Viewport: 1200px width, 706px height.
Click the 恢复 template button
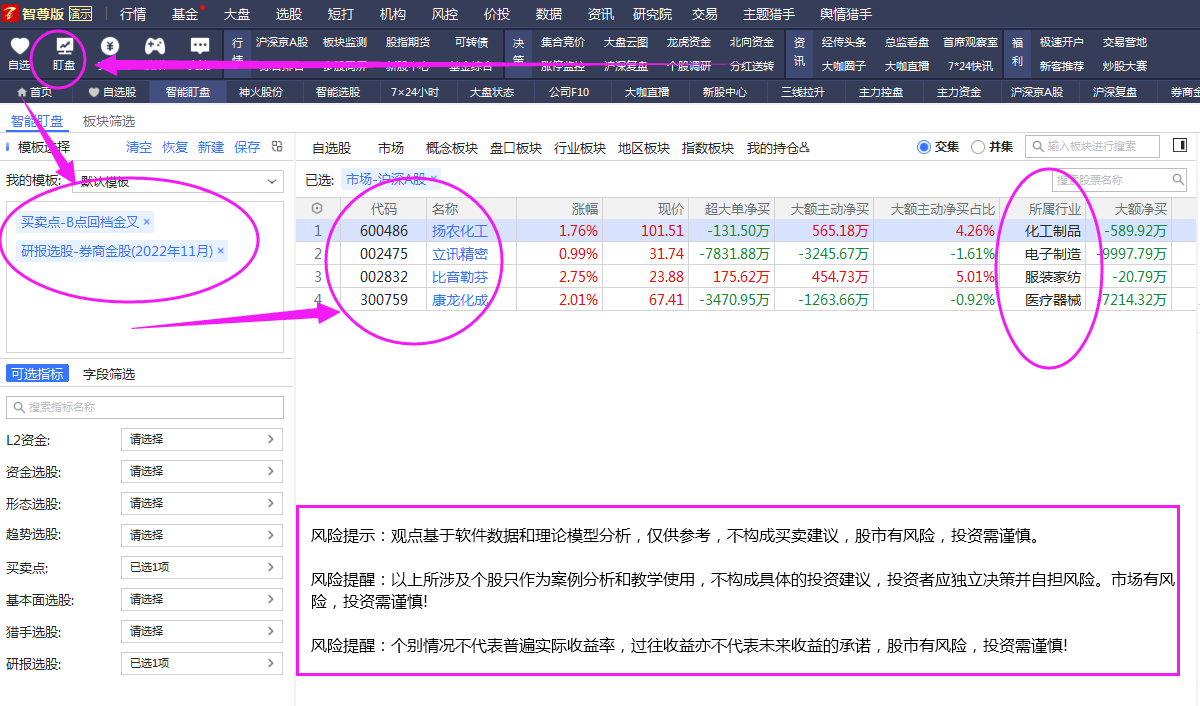point(175,147)
